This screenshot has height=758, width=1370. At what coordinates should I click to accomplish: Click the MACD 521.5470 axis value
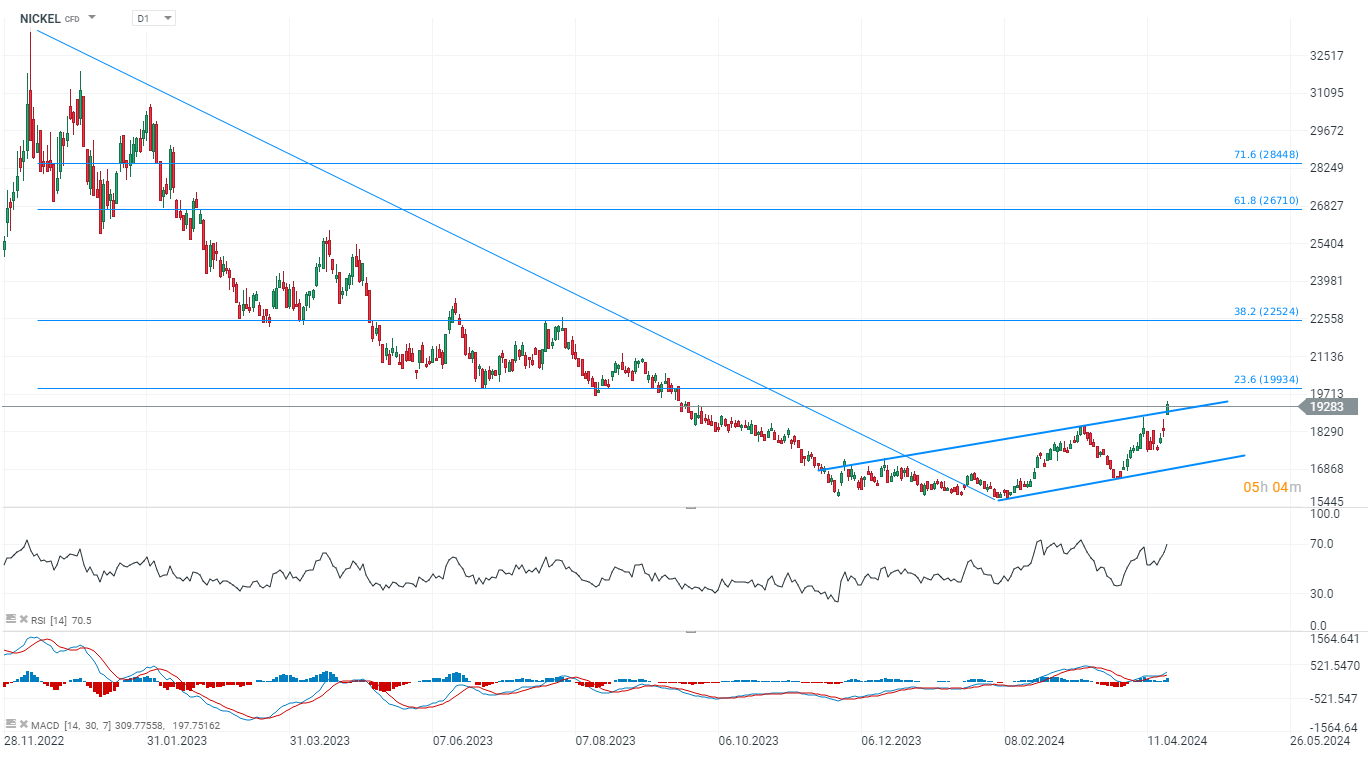pyautogui.click(x=1334, y=666)
